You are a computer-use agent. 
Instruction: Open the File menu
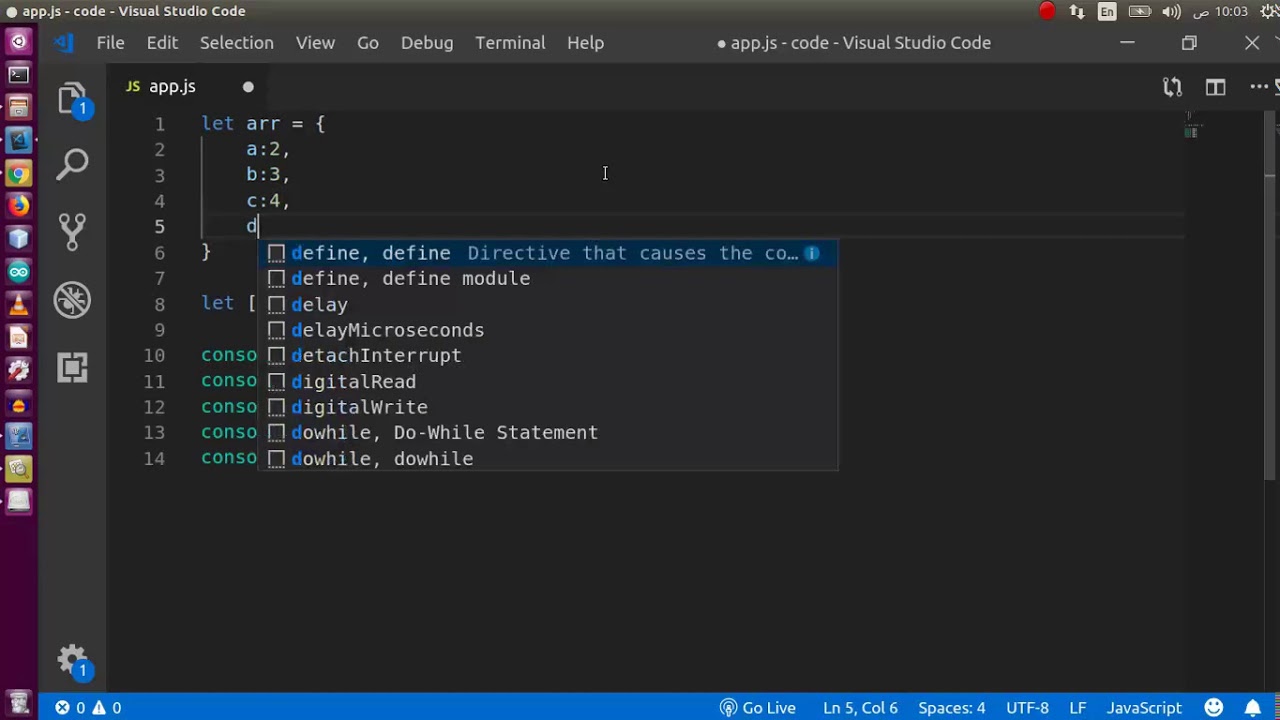pos(110,43)
